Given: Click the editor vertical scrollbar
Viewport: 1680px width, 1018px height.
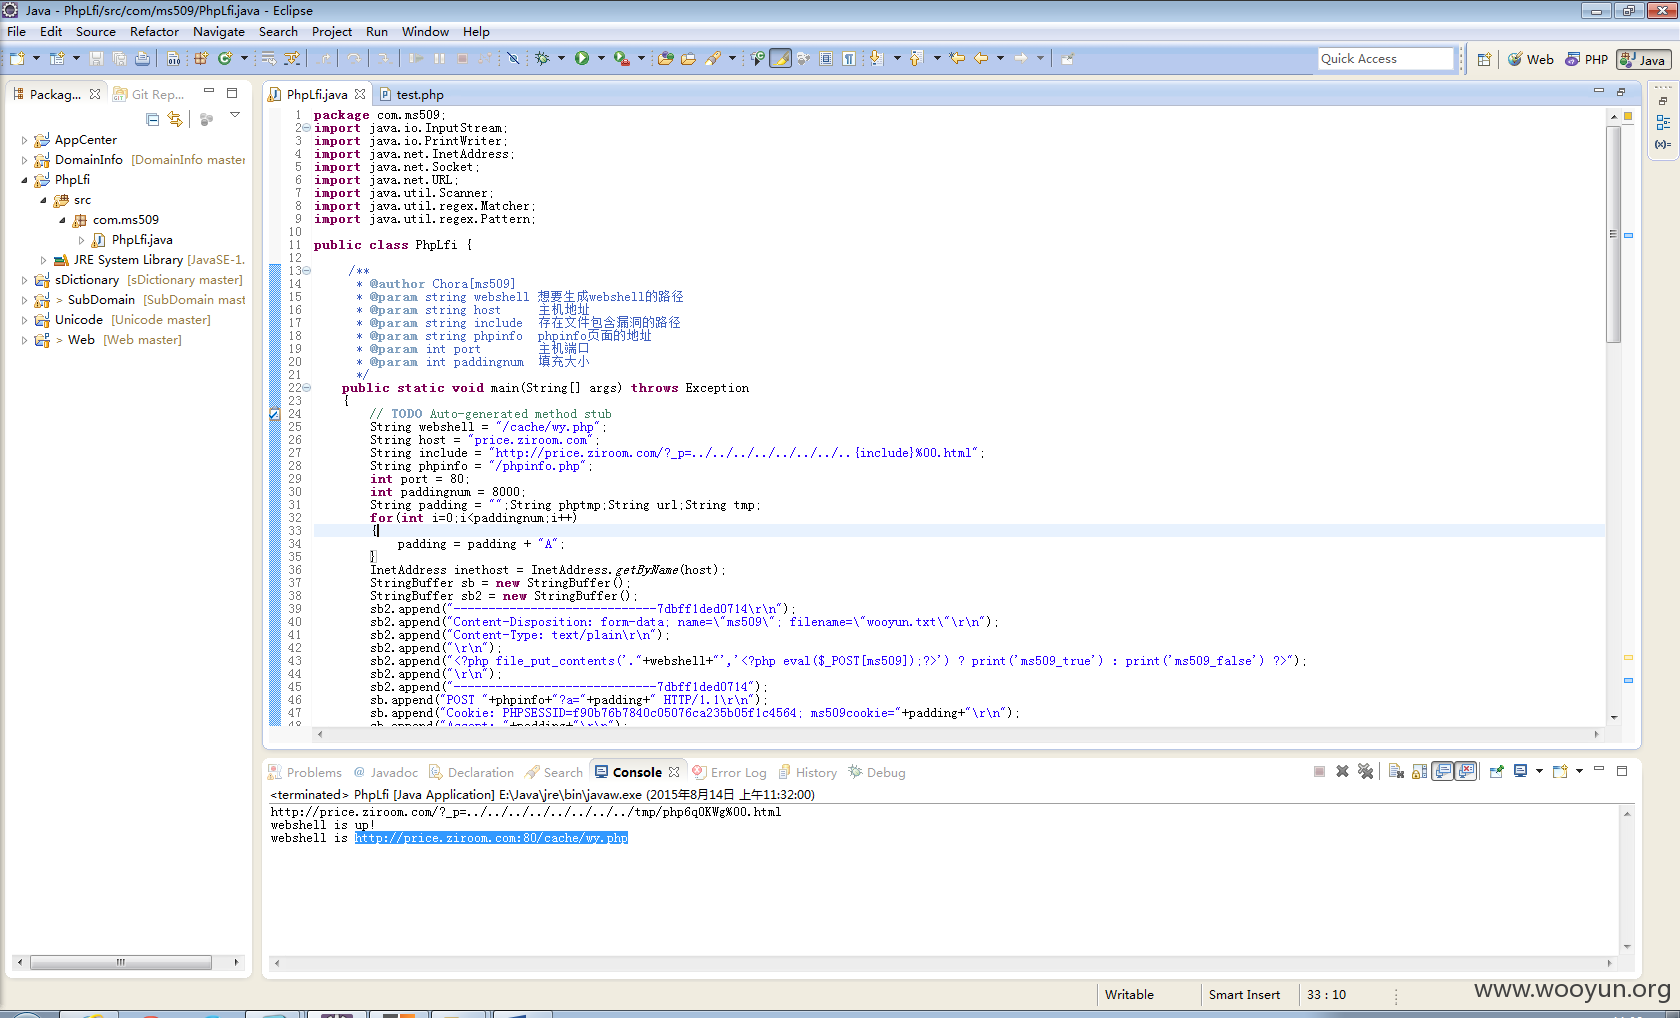Looking at the screenshot, I should [x=1613, y=235].
